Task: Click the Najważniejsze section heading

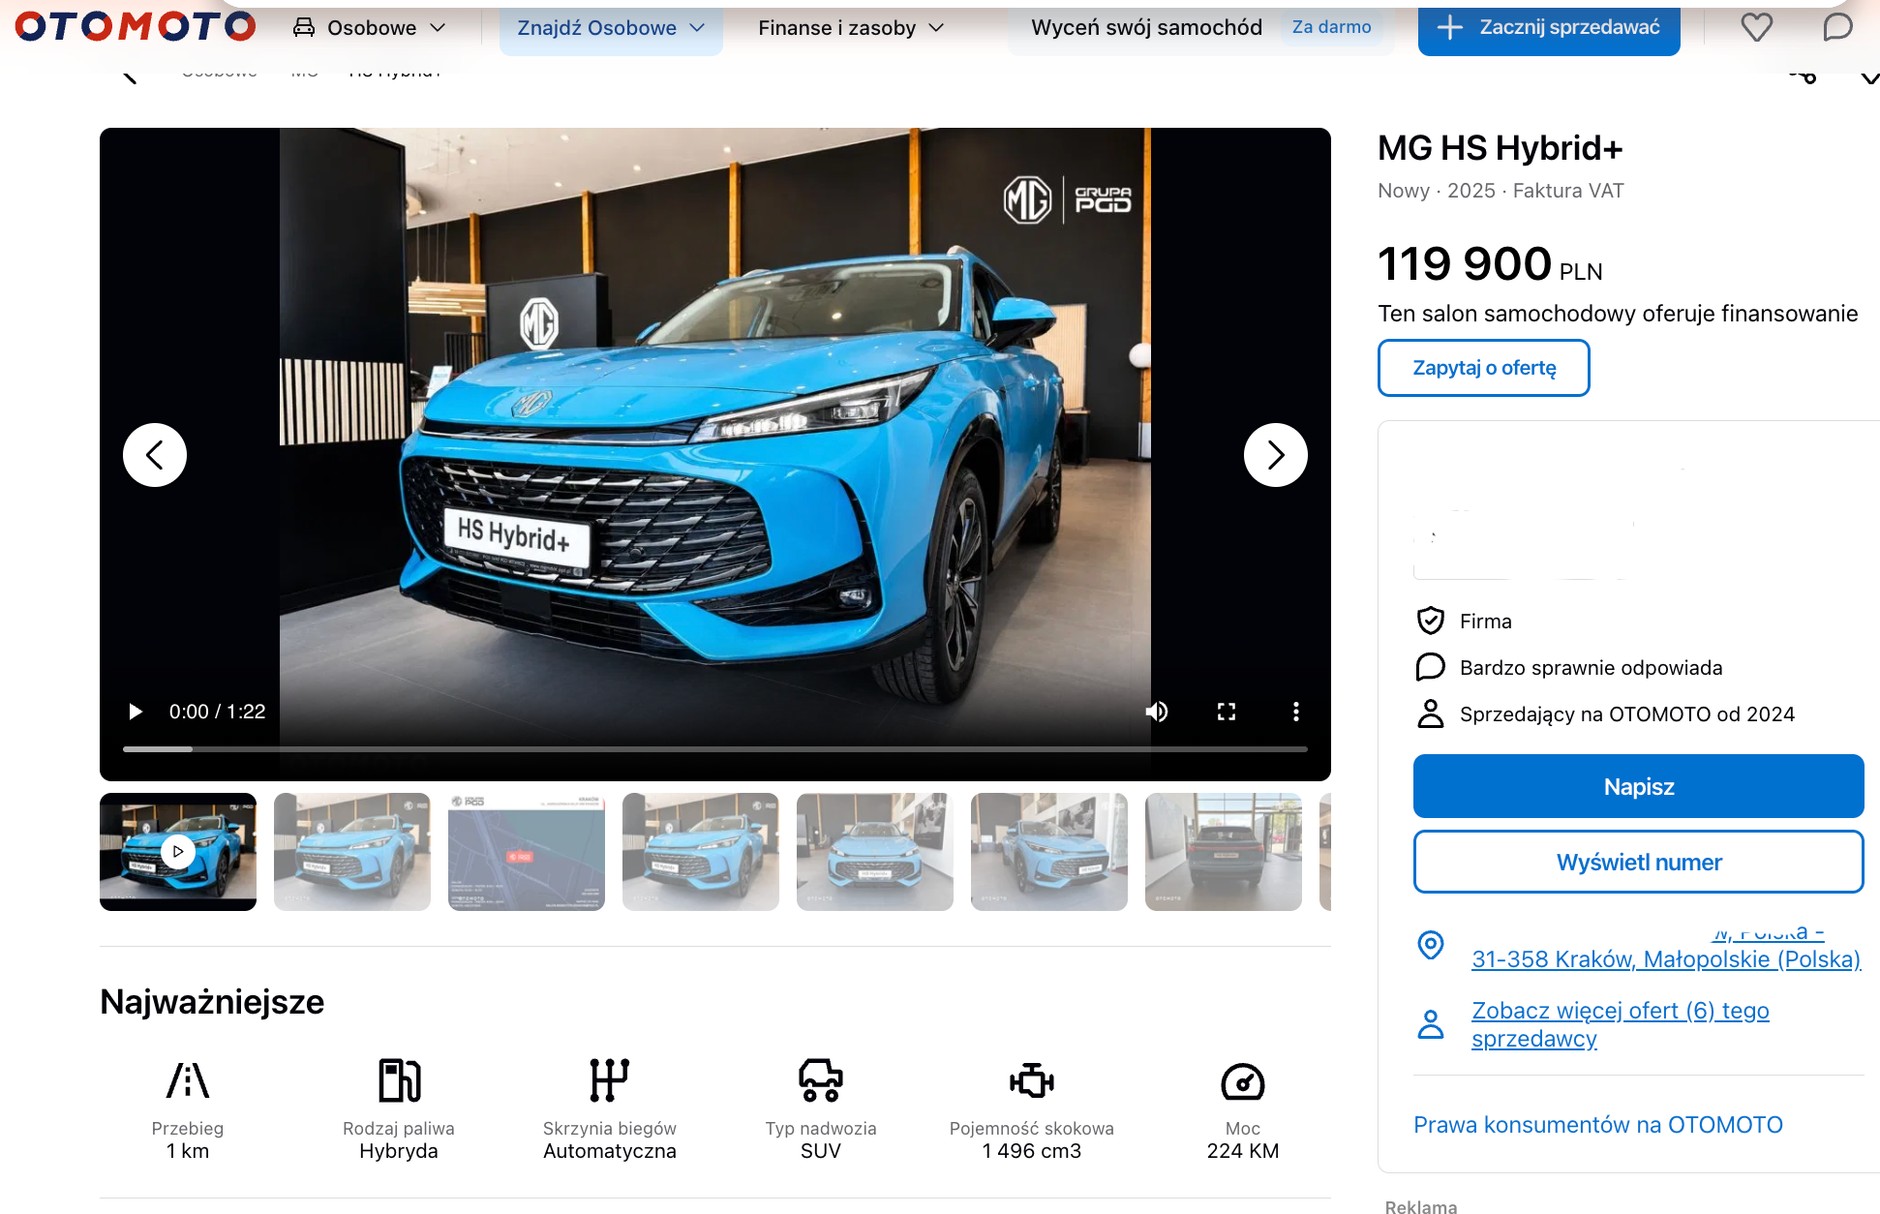Action: [212, 1002]
